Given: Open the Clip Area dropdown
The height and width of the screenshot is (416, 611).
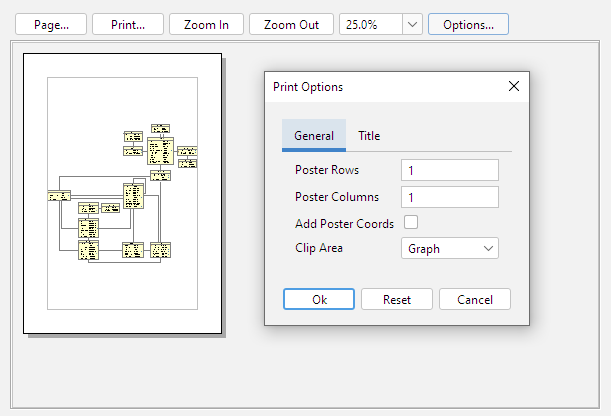Looking at the screenshot, I should click(449, 248).
